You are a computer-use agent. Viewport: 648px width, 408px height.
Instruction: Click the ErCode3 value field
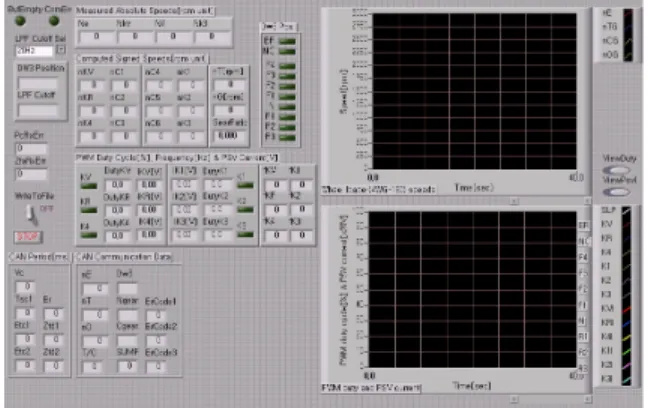[x=157, y=366]
